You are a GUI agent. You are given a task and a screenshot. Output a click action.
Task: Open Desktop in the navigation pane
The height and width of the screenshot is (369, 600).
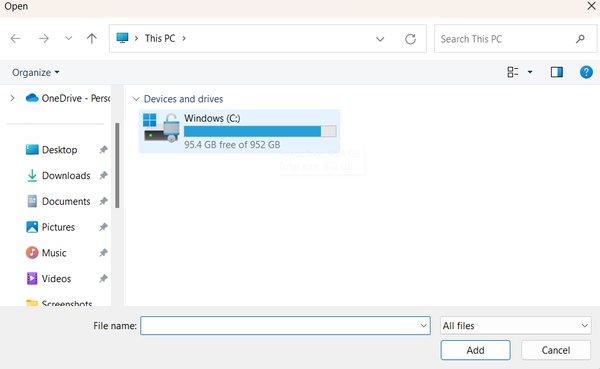pyautogui.click(x=59, y=150)
